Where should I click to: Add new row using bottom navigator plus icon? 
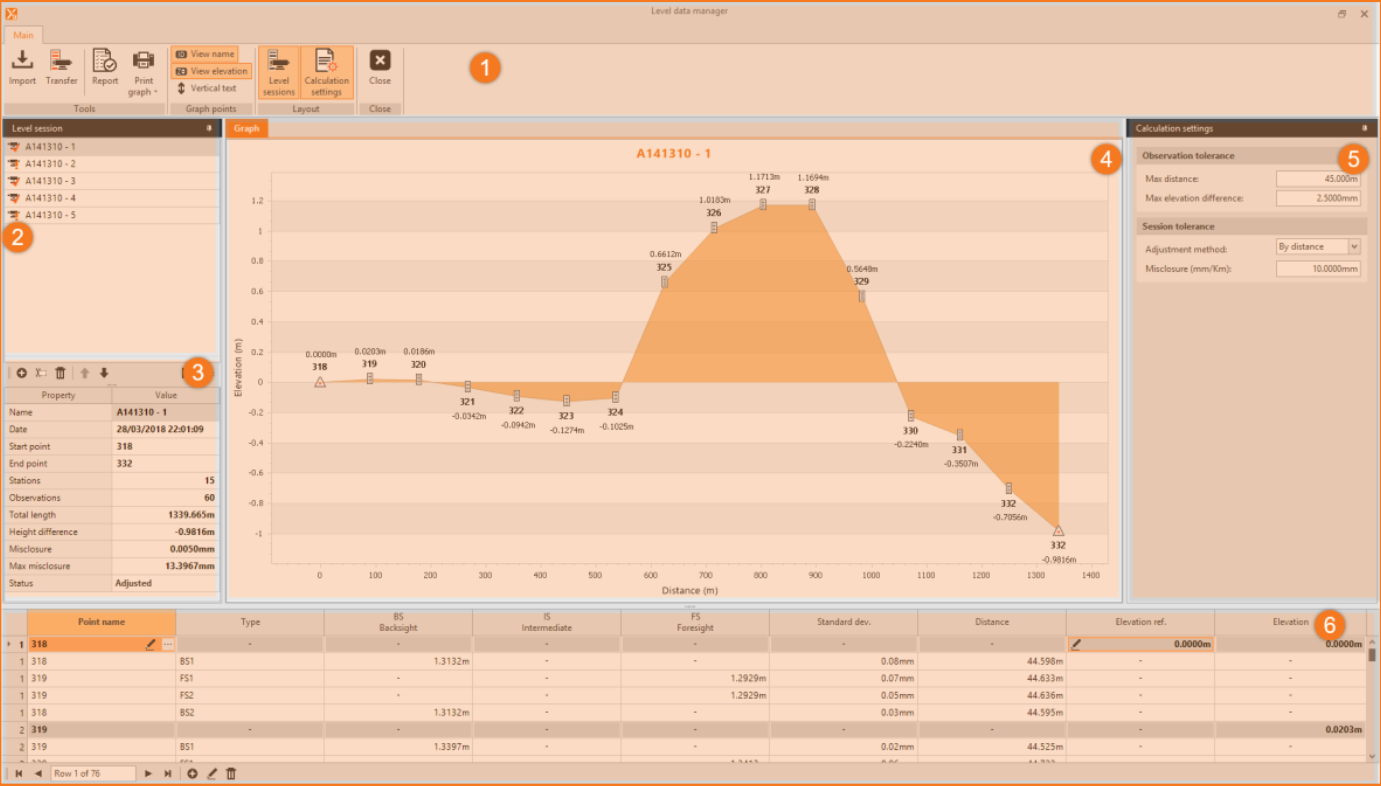point(192,773)
